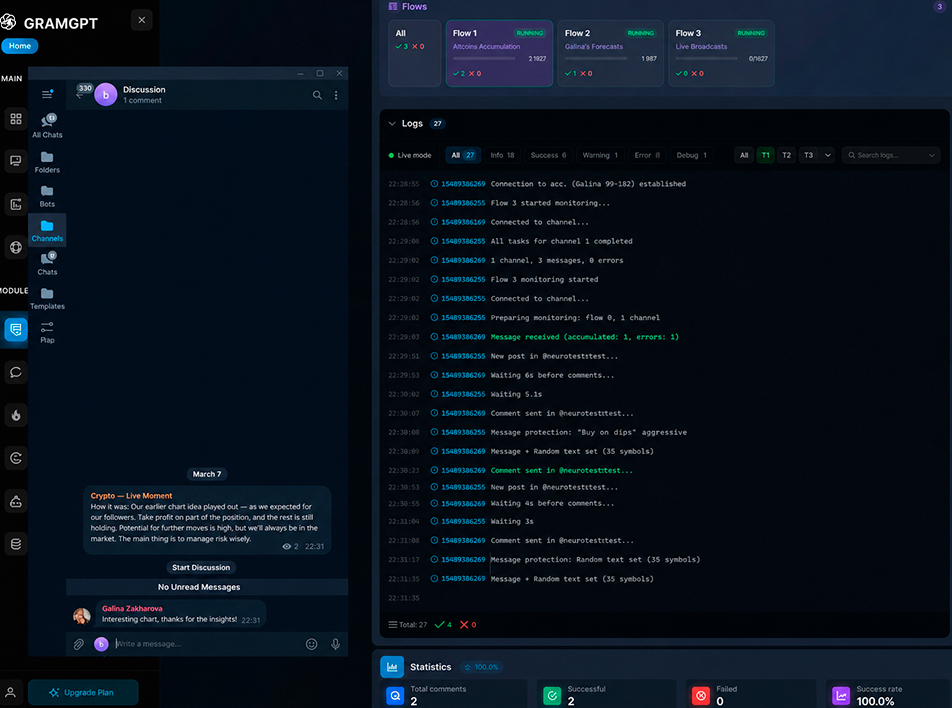
Task: Open Galina Zakharova's profile avatar
Action: 82,616
